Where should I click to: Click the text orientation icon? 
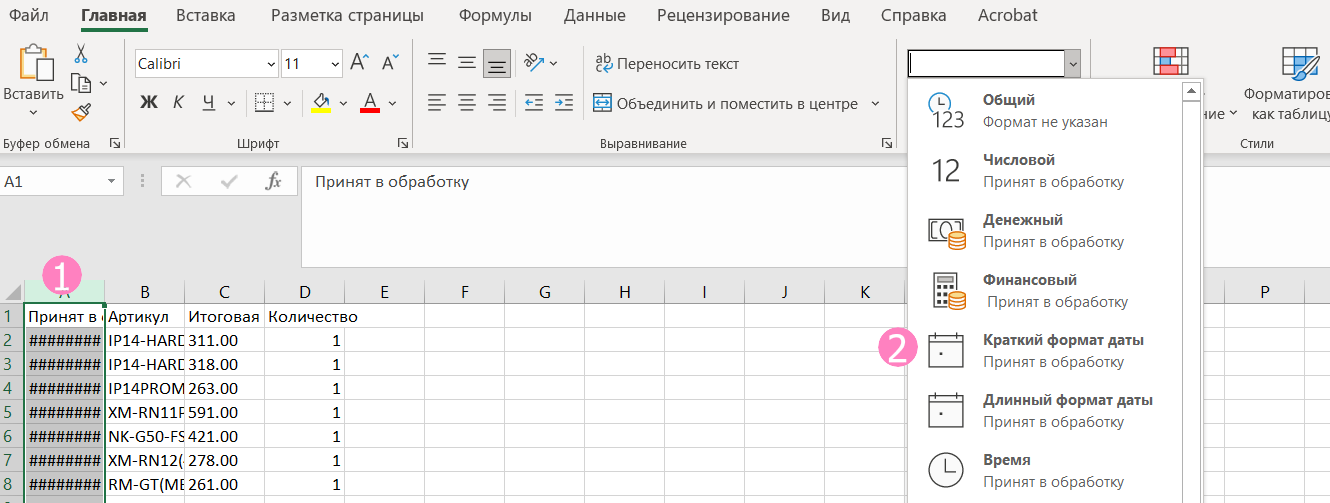coord(532,62)
